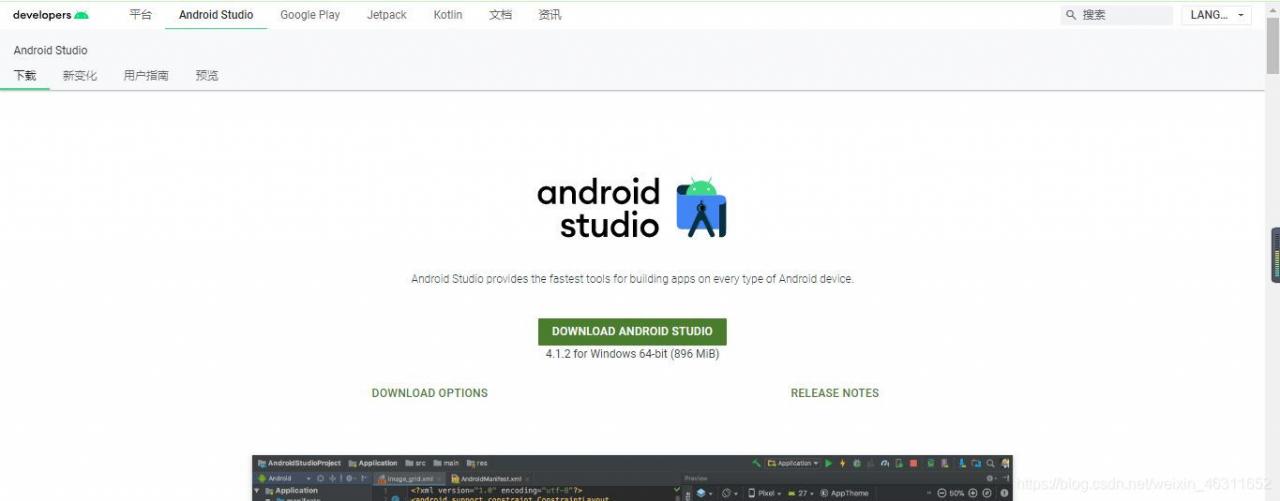Viewport: 1280px width, 501px height.
Task: Select AndroidManifest.xml tab in IDE screenshot
Action: 486,479
